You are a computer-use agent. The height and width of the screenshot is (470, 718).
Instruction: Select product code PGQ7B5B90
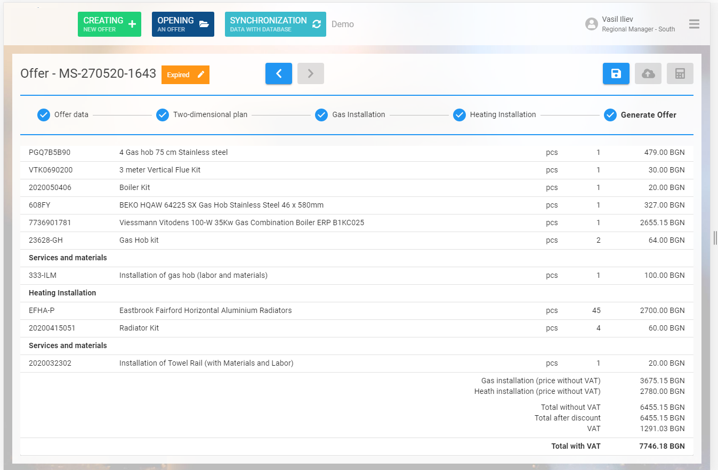[x=49, y=152]
